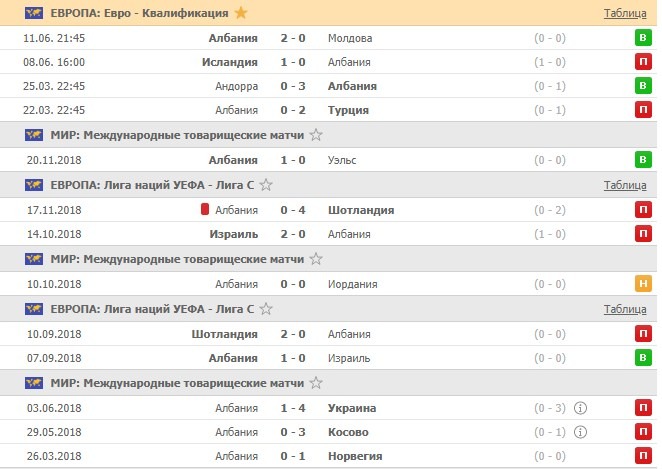The width and height of the screenshot is (662, 469).
Task: Click red П badge for Исландия–Албания
Action: tap(641, 62)
